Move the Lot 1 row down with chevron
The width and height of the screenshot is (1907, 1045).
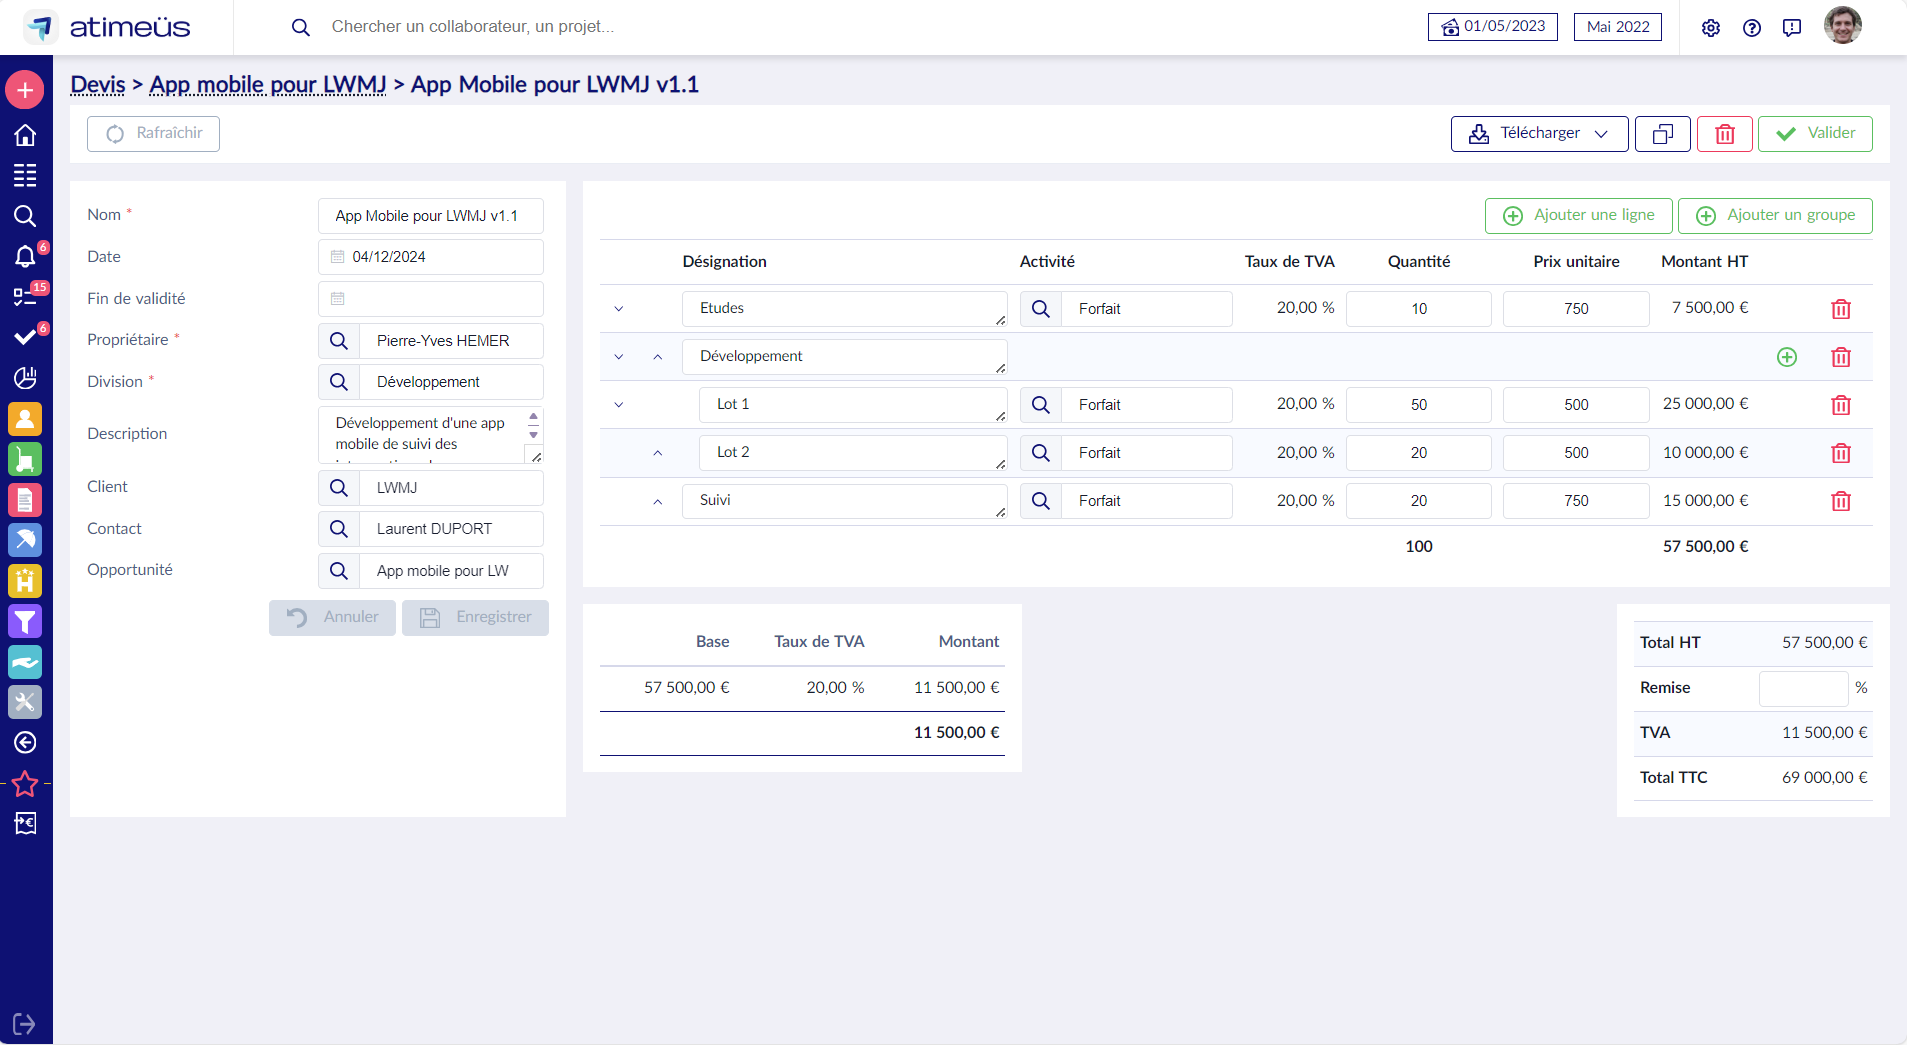tap(619, 405)
